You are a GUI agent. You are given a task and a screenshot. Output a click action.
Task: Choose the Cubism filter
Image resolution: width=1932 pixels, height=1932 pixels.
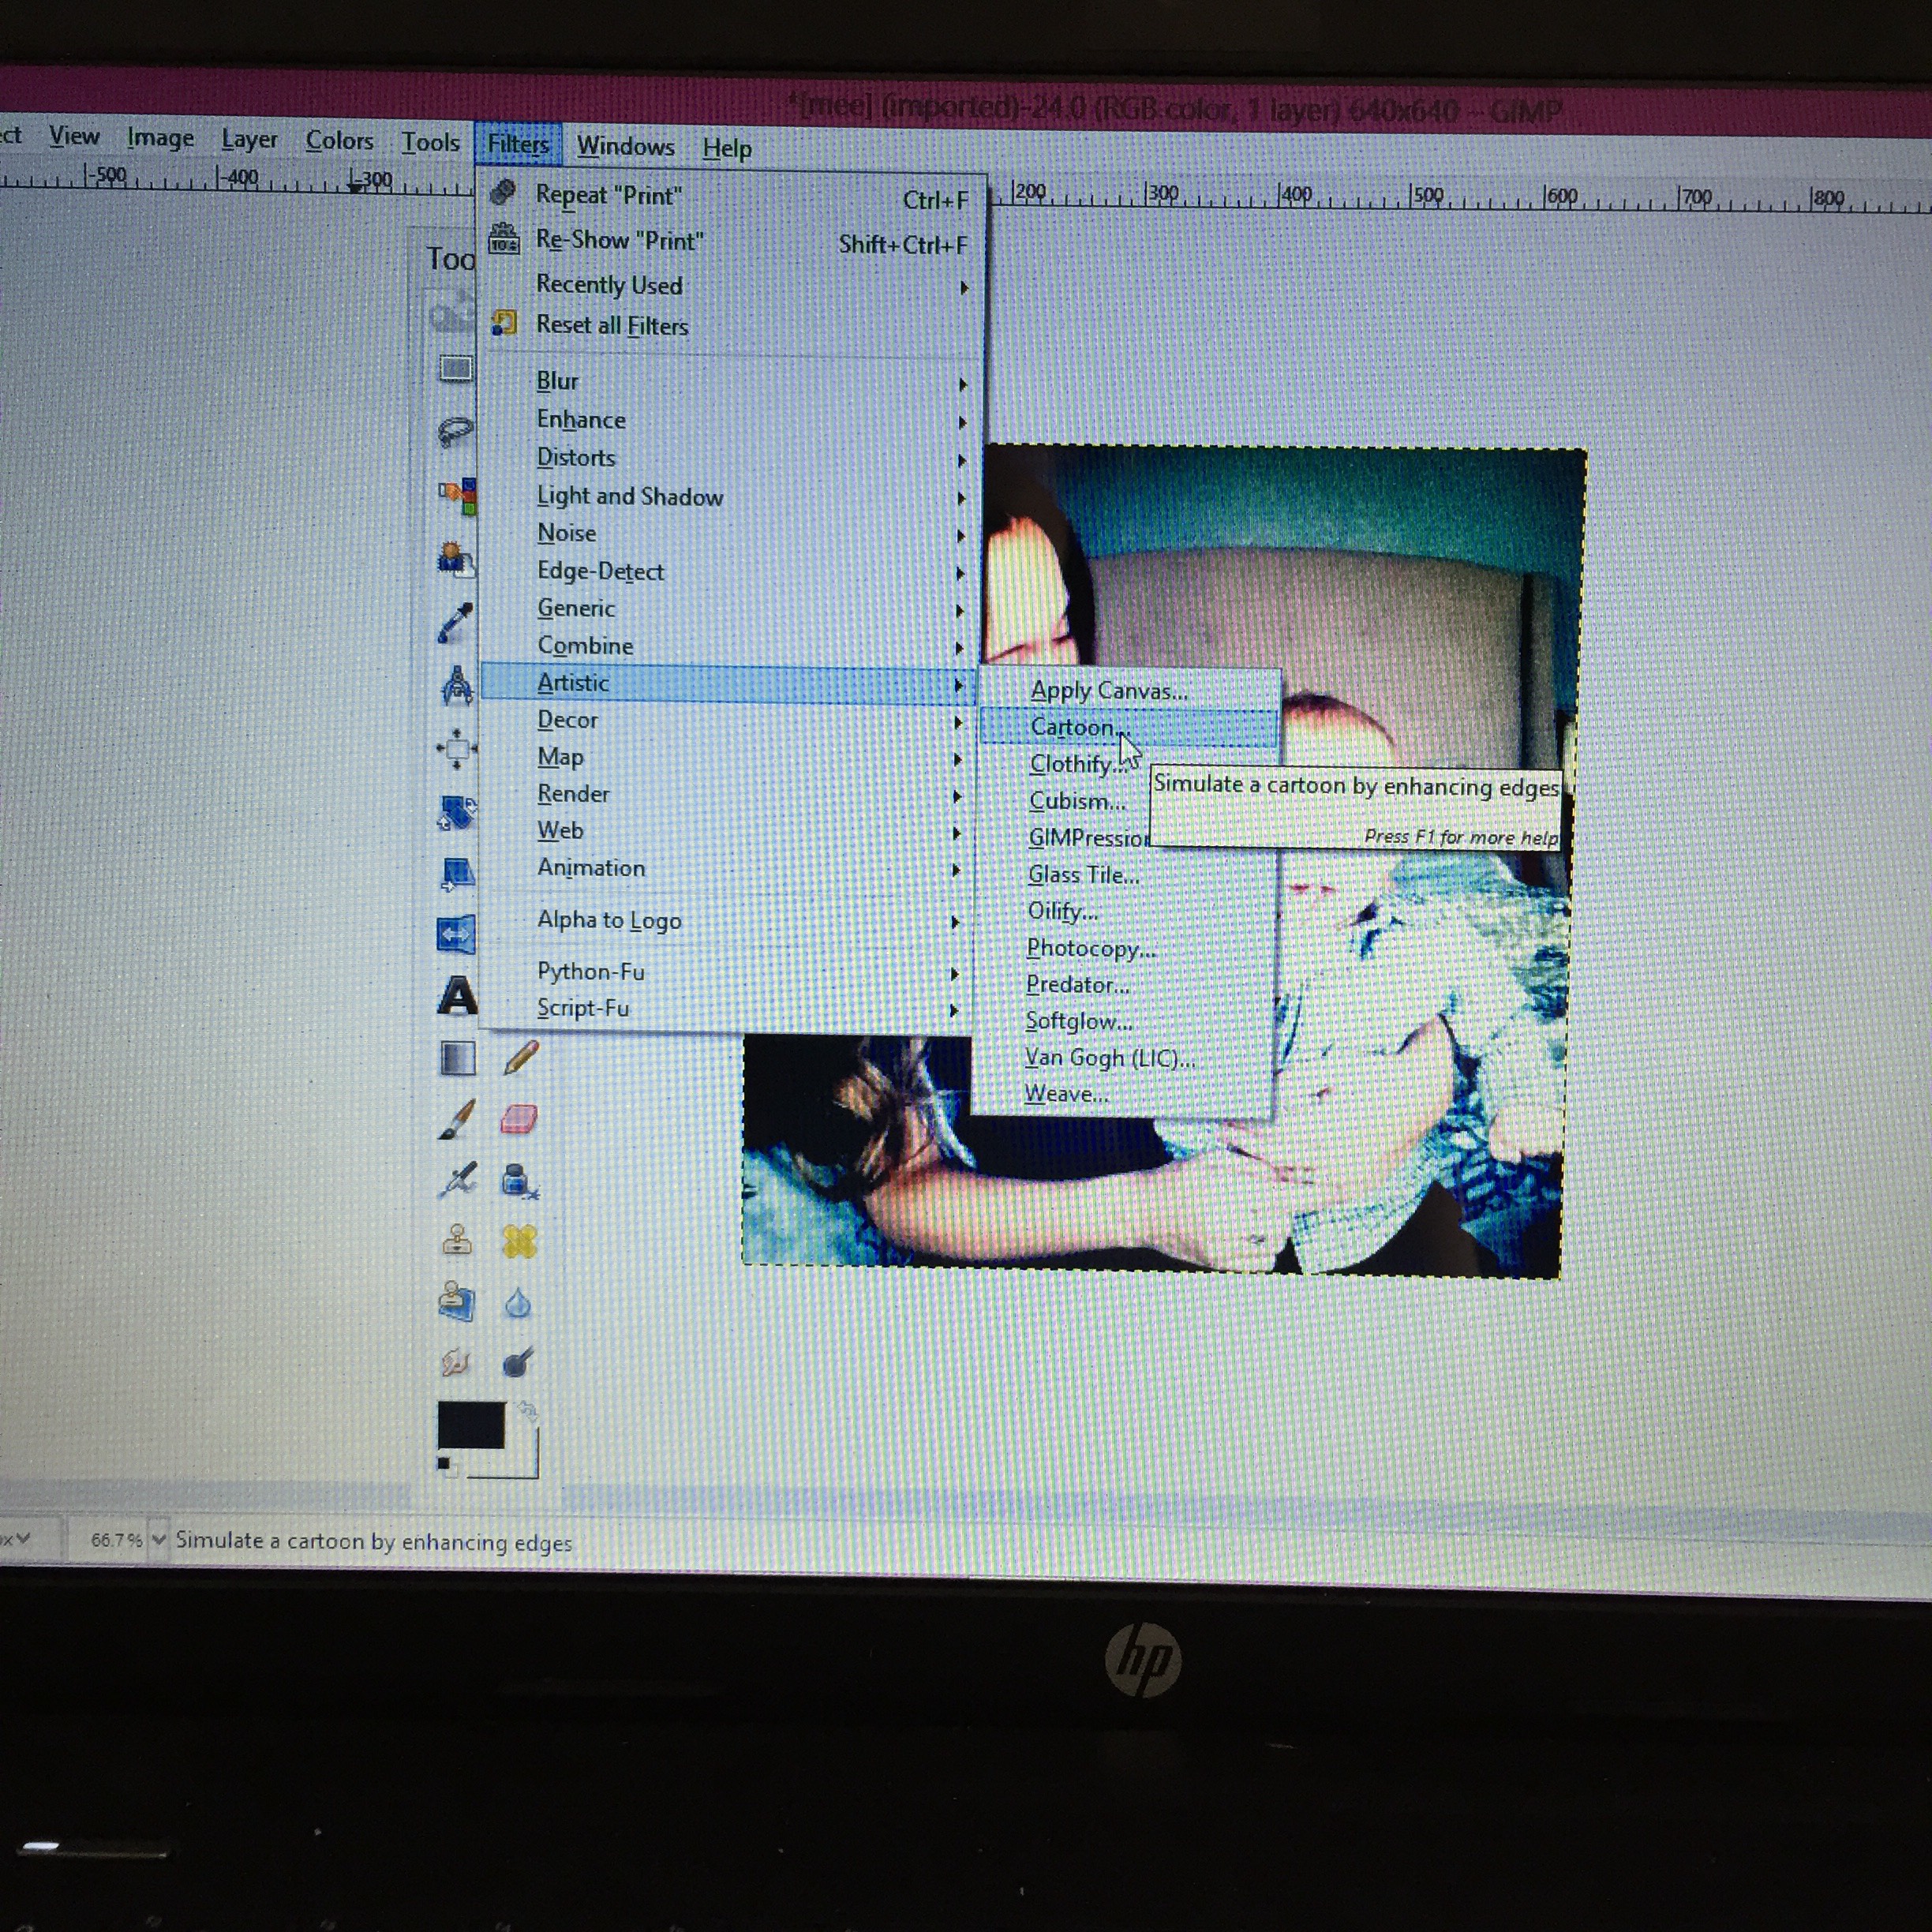pos(1078,801)
